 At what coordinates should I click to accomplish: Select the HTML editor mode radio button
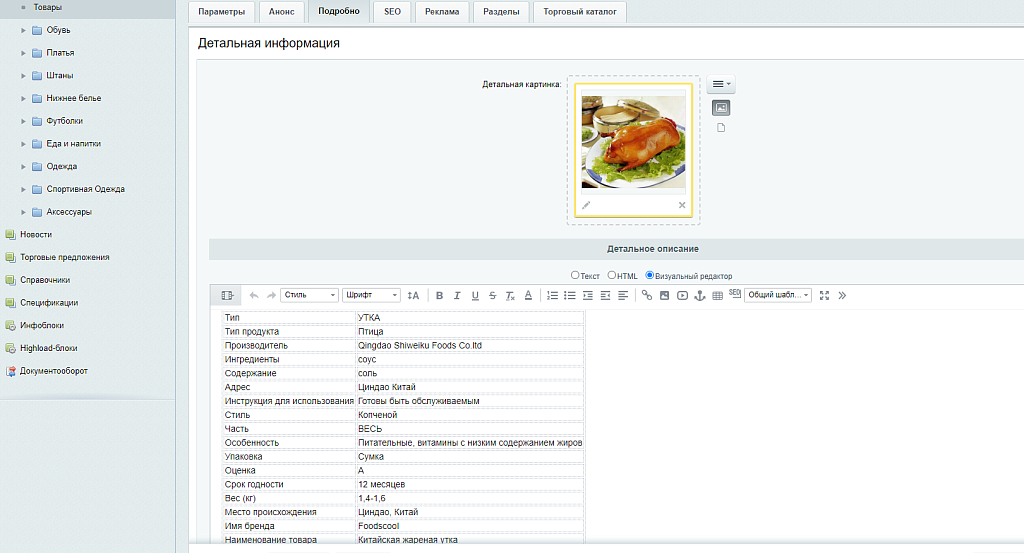612,275
